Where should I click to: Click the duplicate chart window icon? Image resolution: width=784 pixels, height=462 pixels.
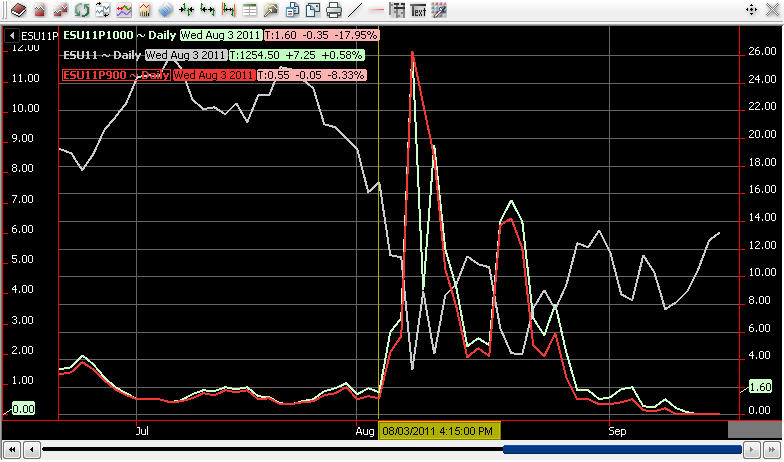[313, 10]
